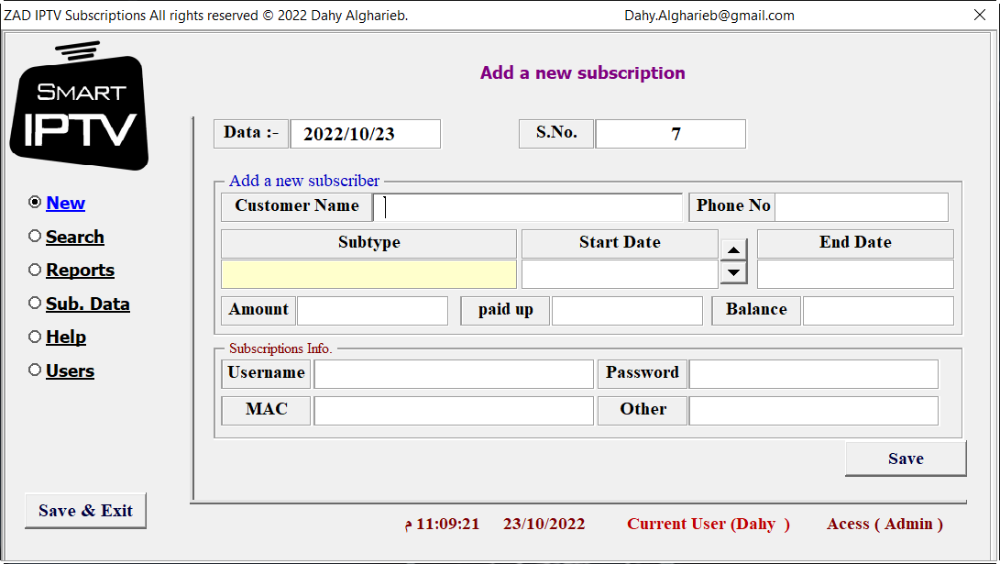Click the End Date header
Viewport: 1000px width, 564px height.
point(855,243)
